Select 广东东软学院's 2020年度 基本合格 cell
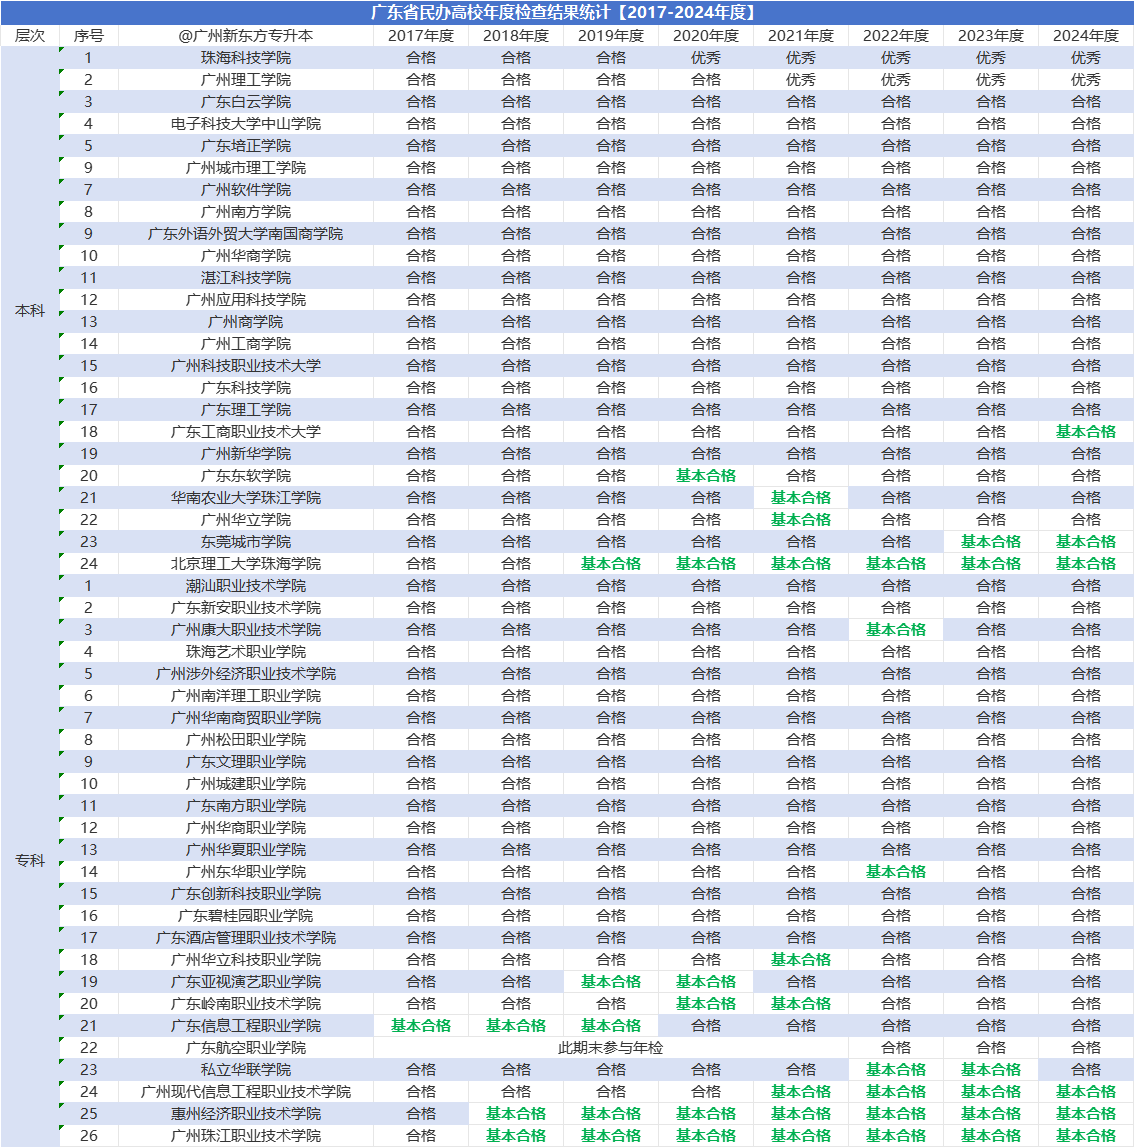This screenshot has width=1134, height=1147. pos(706,475)
